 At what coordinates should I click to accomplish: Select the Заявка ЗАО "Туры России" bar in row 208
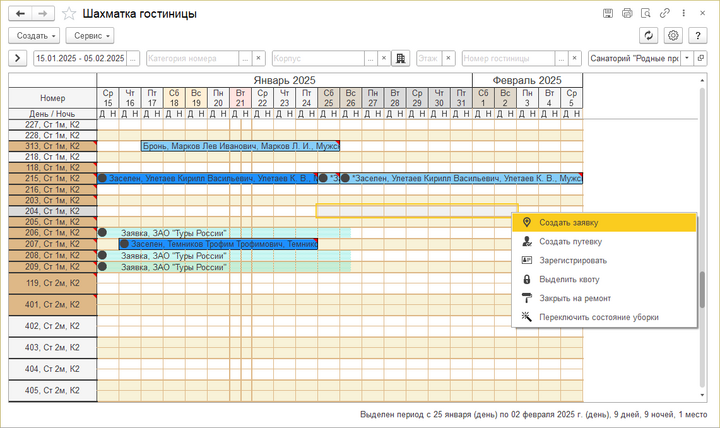point(224,255)
